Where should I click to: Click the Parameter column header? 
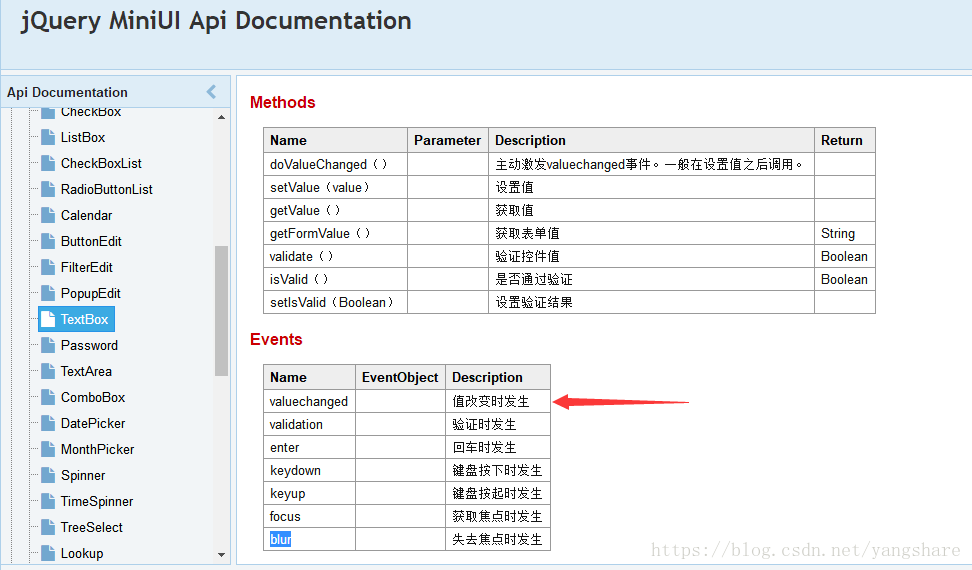448,140
